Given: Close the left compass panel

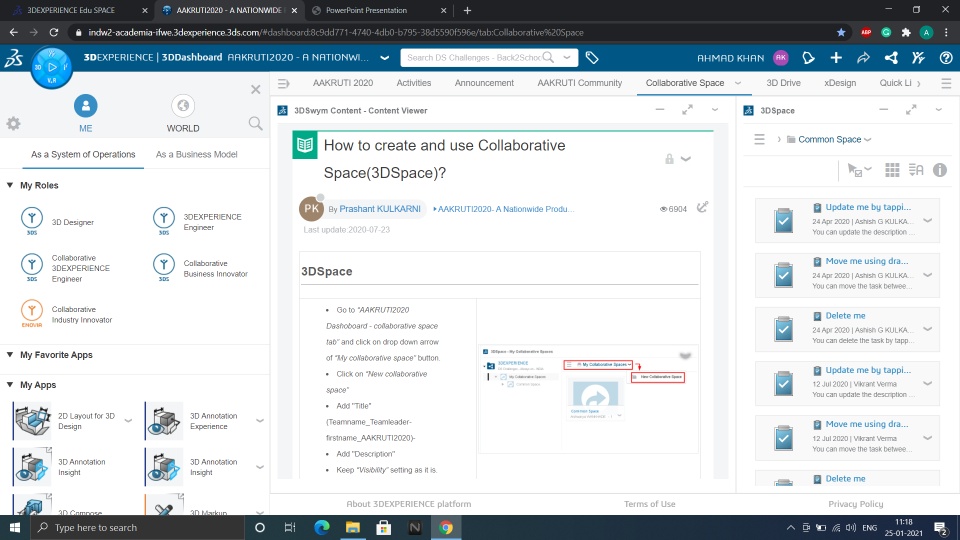Looking at the screenshot, I should tap(255, 89).
